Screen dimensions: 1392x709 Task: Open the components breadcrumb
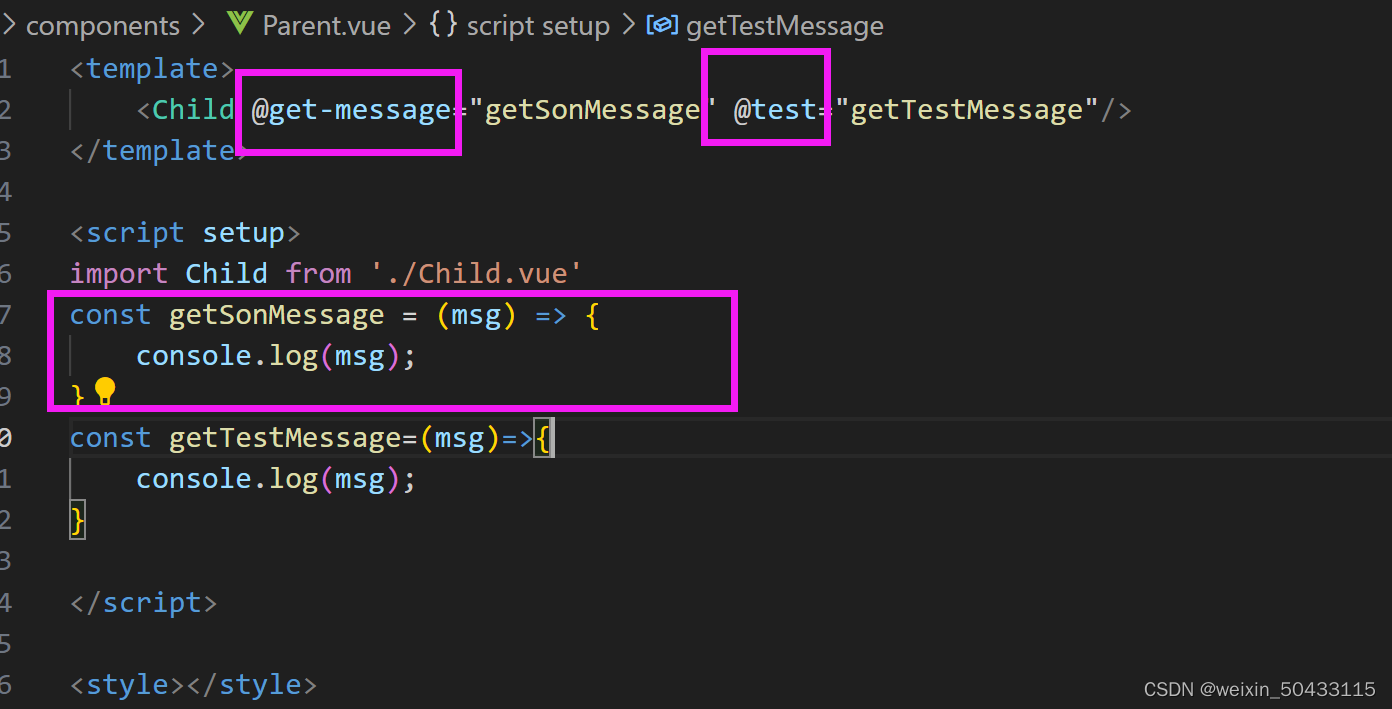(x=103, y=26)
